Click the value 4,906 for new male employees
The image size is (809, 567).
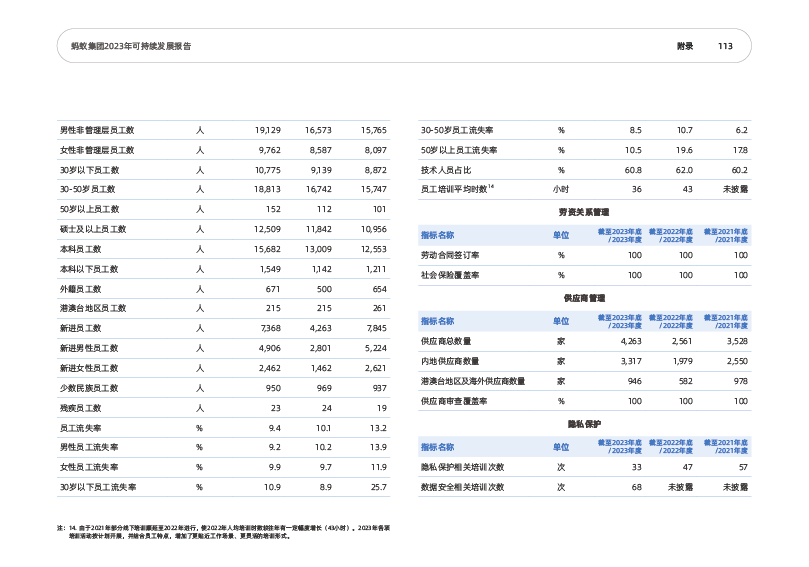pyautogui.click(x=267, y=348)
